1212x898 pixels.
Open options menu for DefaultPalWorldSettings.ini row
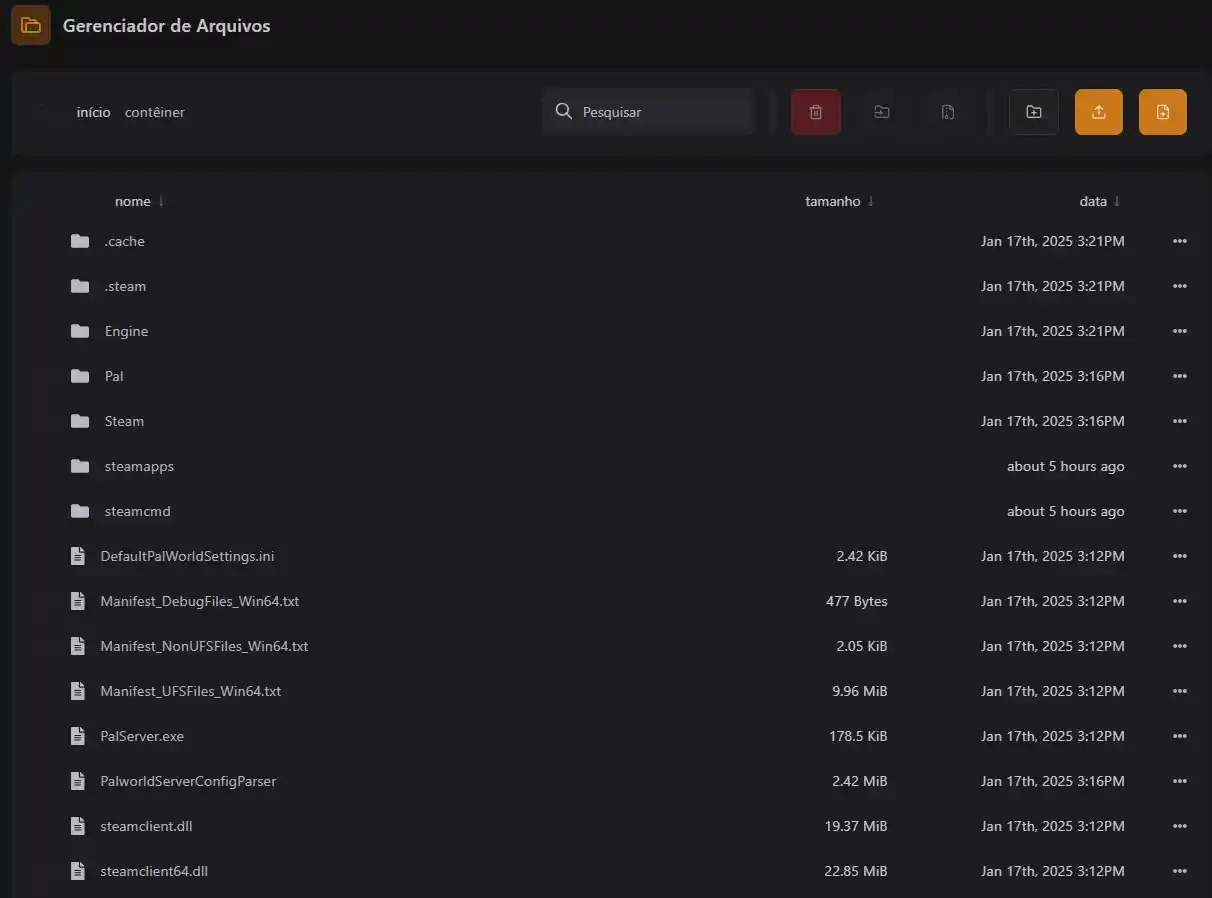[x=1179, y=556]
